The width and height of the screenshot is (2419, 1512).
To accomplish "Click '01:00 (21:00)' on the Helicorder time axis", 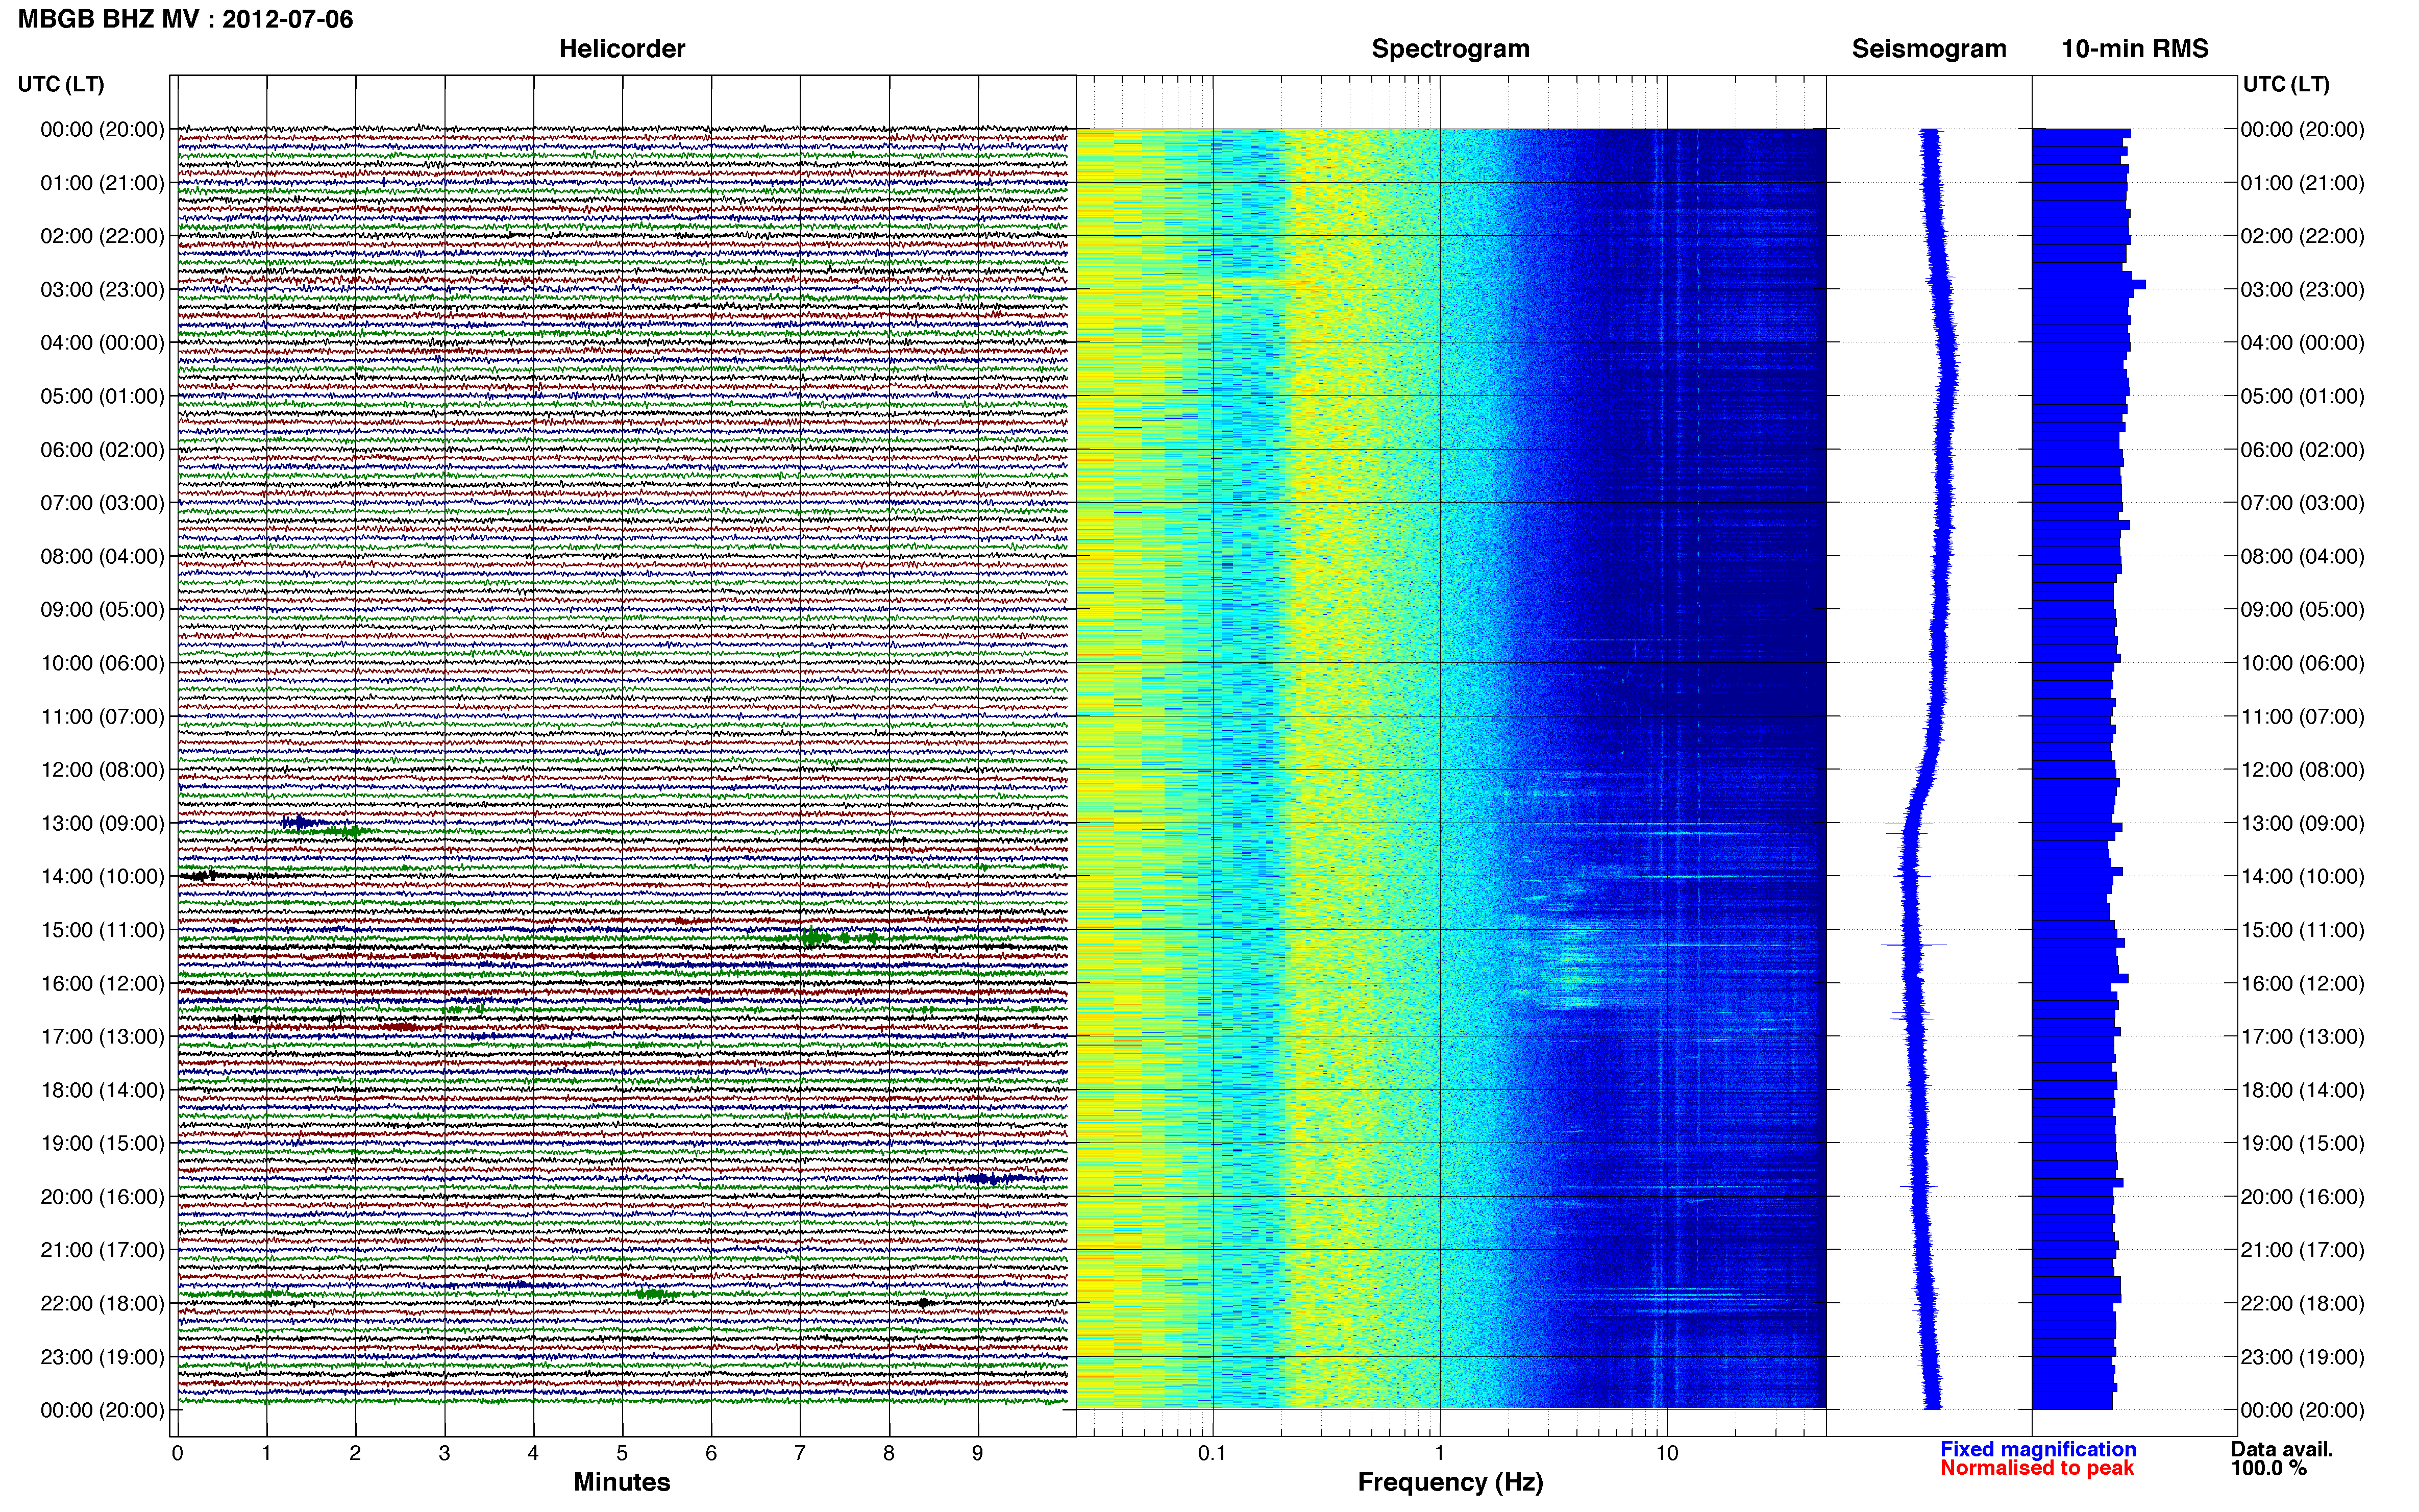I will coord(102,183).
